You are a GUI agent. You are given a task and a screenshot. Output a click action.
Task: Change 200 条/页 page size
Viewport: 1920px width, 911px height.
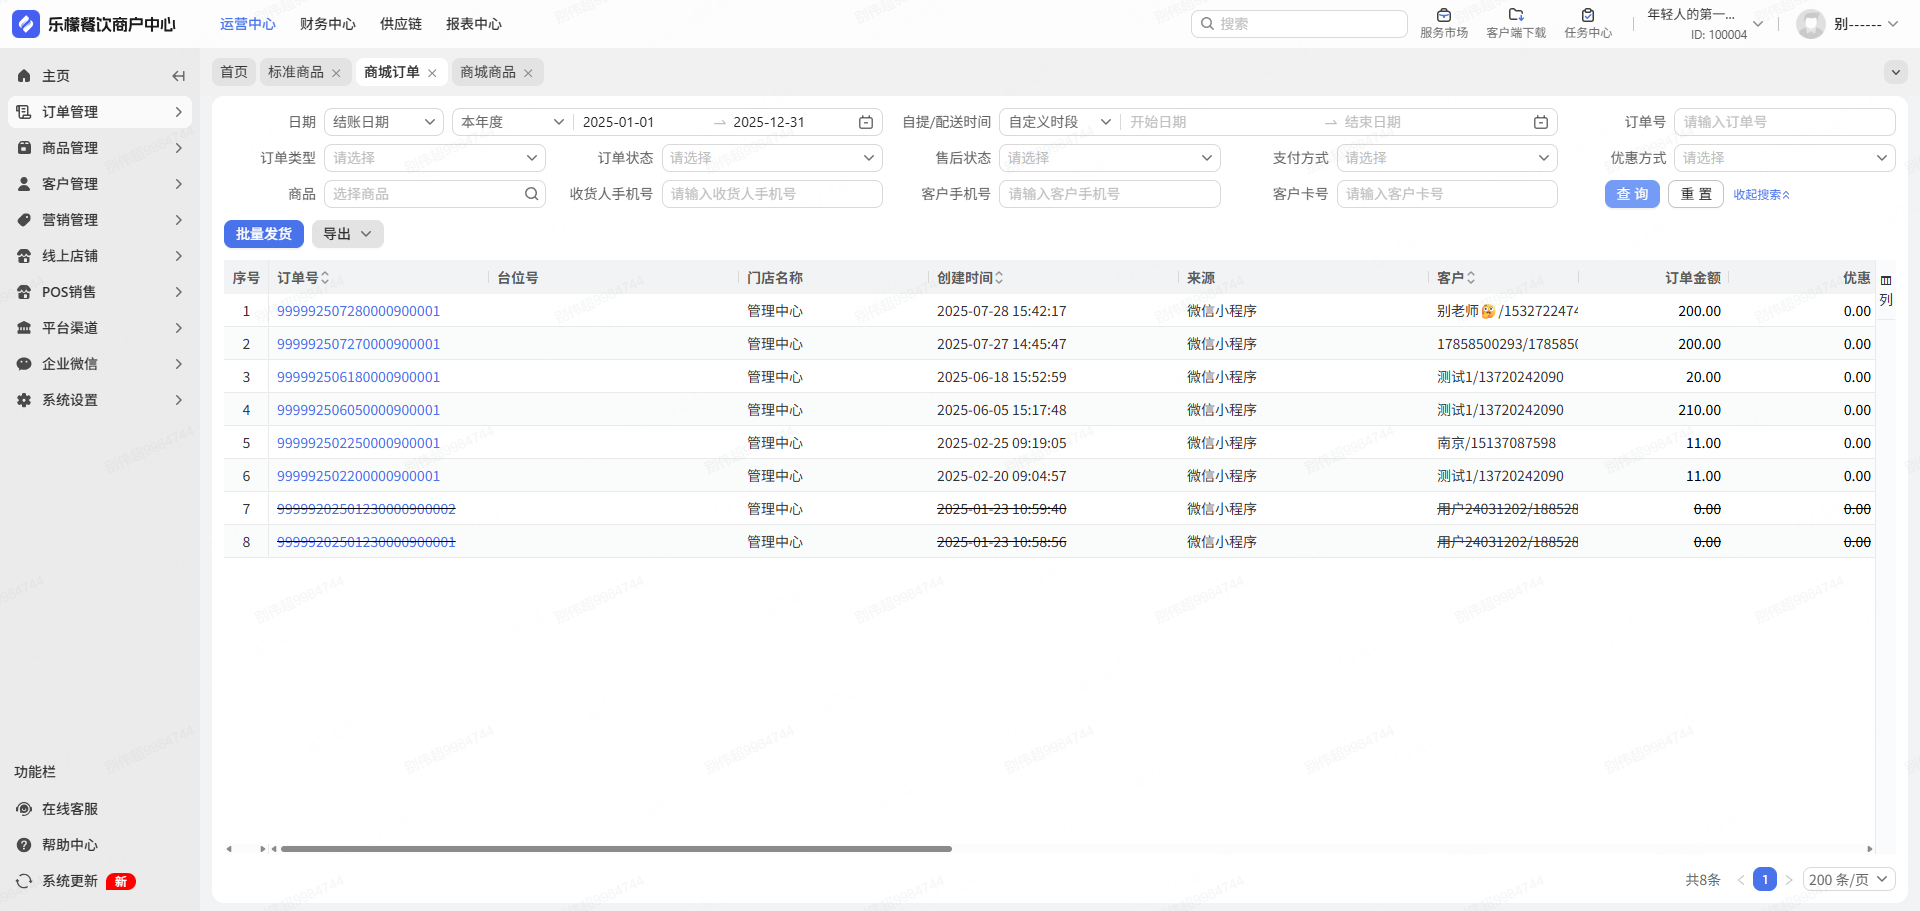point(1849,880)
